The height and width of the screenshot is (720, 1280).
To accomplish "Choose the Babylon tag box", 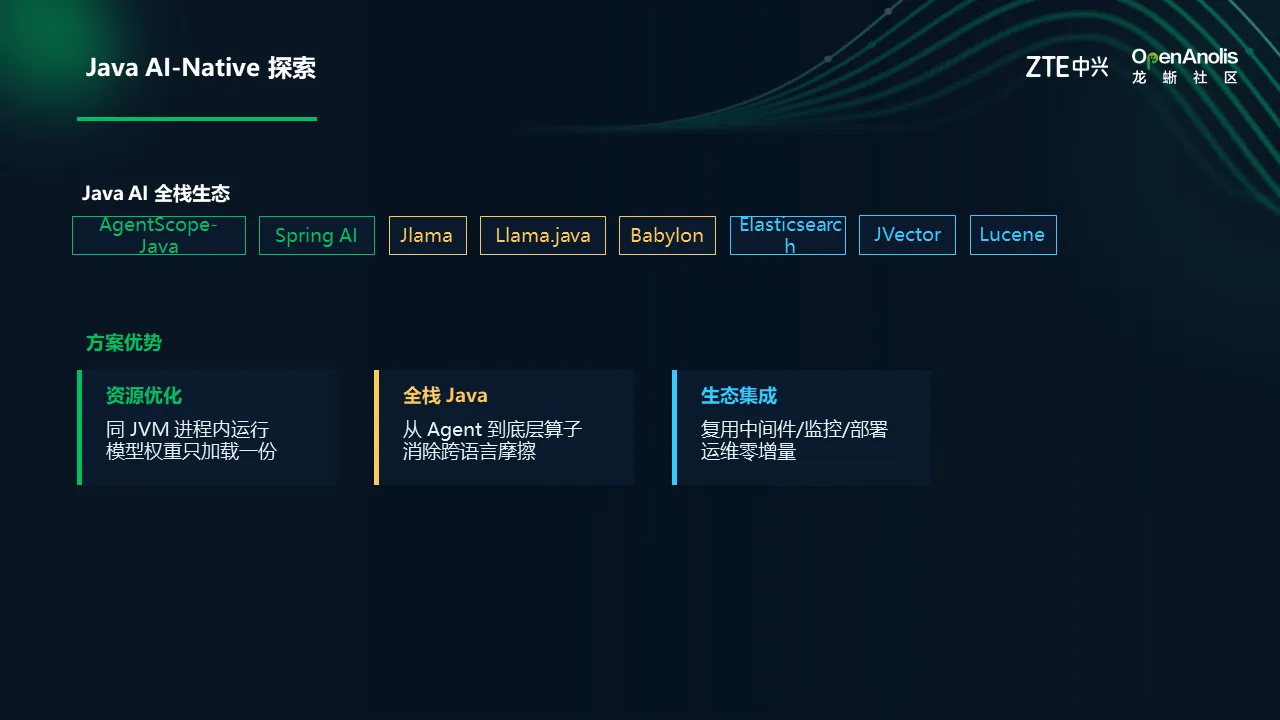I will [x=667, y=235].
